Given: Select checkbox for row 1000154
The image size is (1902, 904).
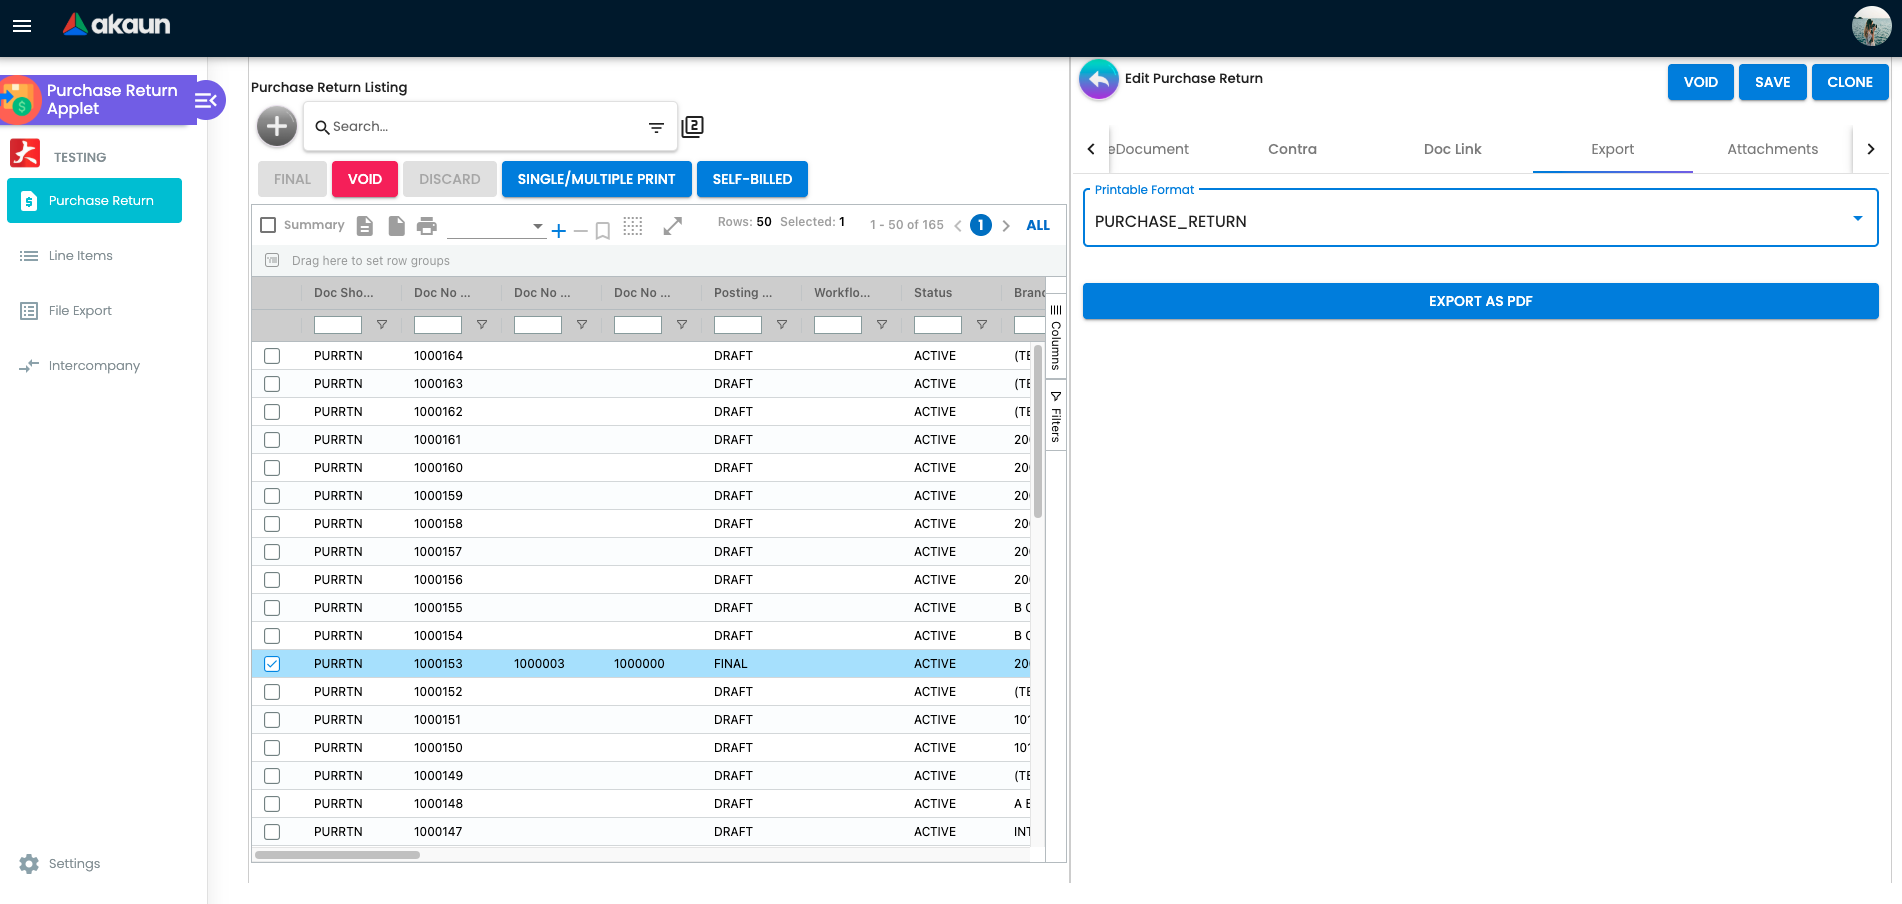Looking at the screenshot, I should coord(272,636).
